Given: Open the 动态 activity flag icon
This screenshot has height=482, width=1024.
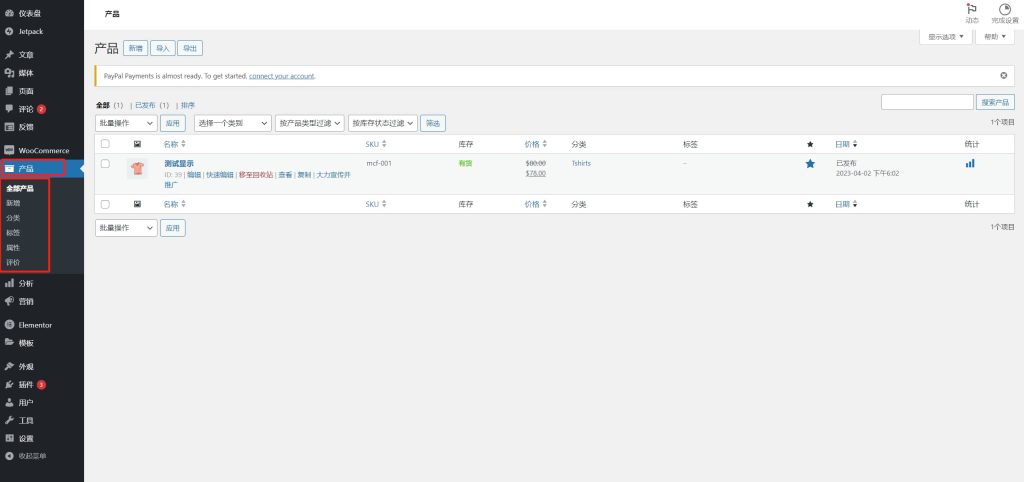Looking at the screenshot, I should tap(972, 9).
